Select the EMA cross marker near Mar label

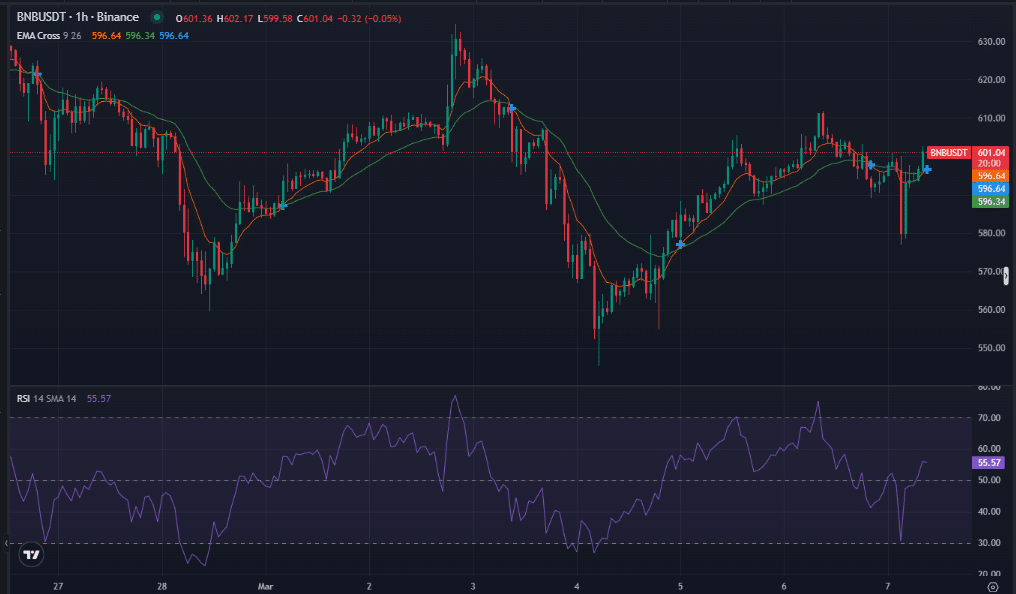tap(283, 205)
